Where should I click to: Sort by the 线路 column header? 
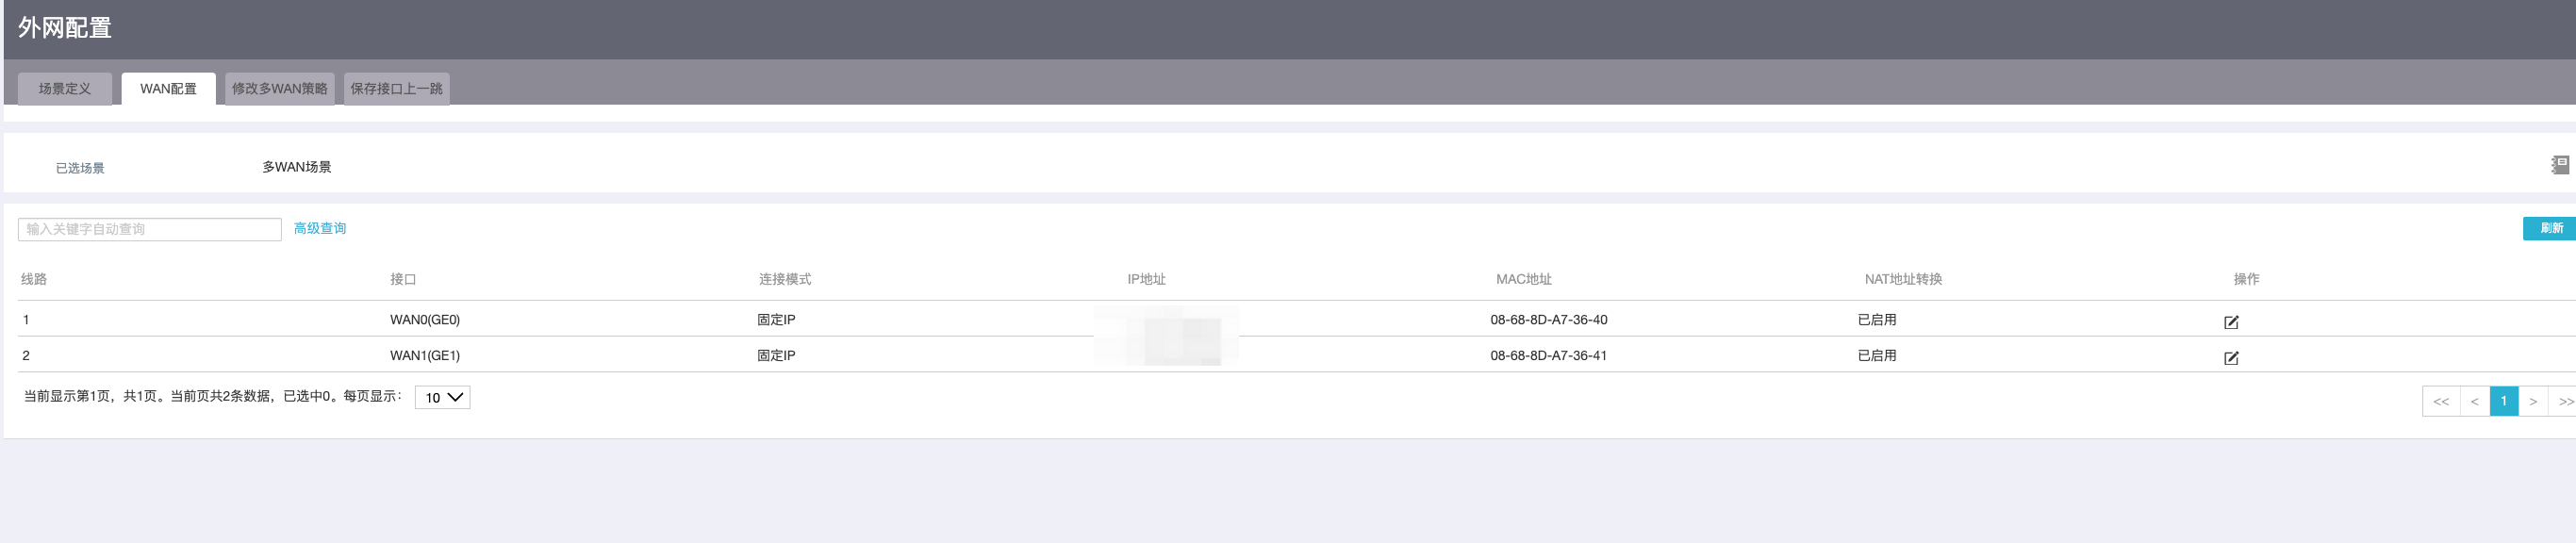pyautogui.click(x=34, y=279)
